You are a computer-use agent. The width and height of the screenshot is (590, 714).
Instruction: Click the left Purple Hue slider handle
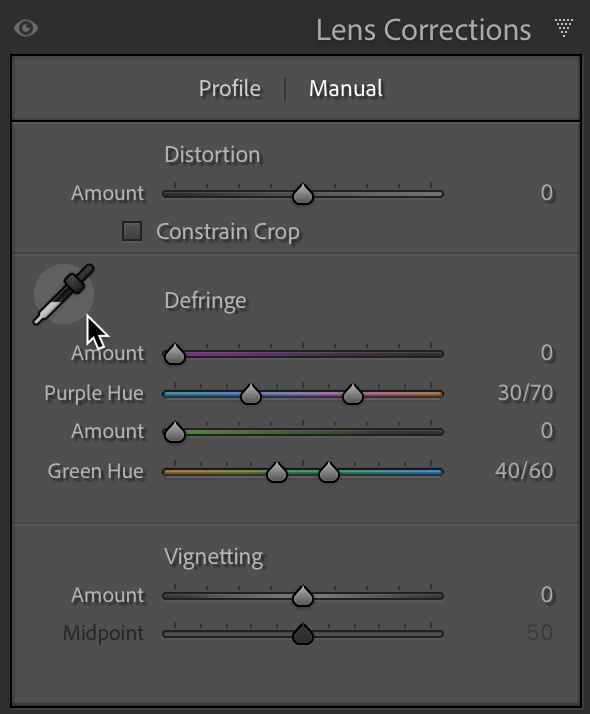pos(251,394)
